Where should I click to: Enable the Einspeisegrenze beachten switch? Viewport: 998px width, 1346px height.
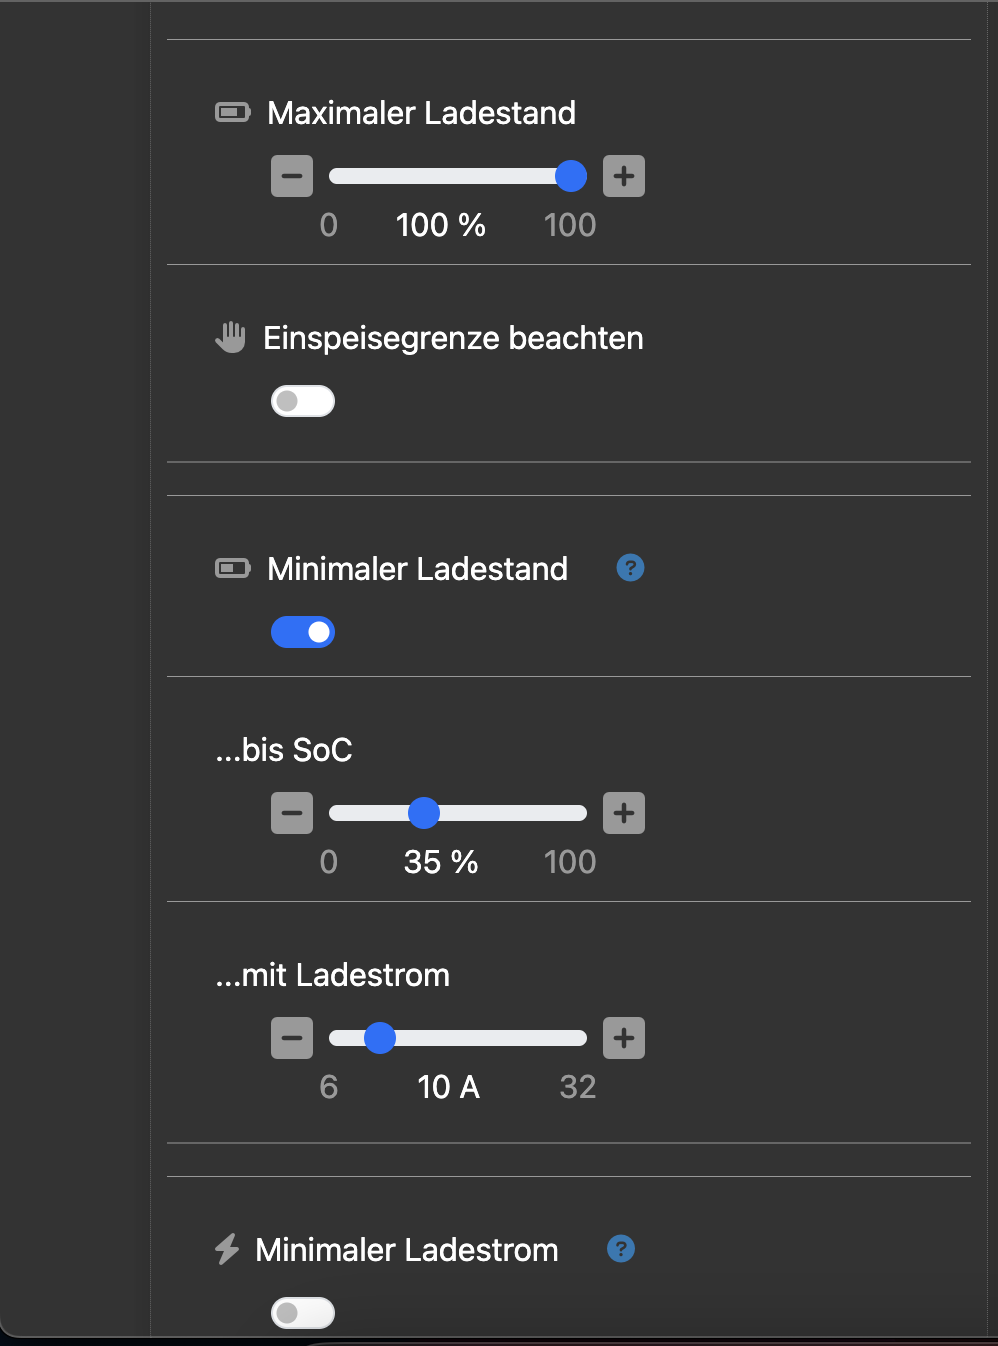(x=303, y=401)
